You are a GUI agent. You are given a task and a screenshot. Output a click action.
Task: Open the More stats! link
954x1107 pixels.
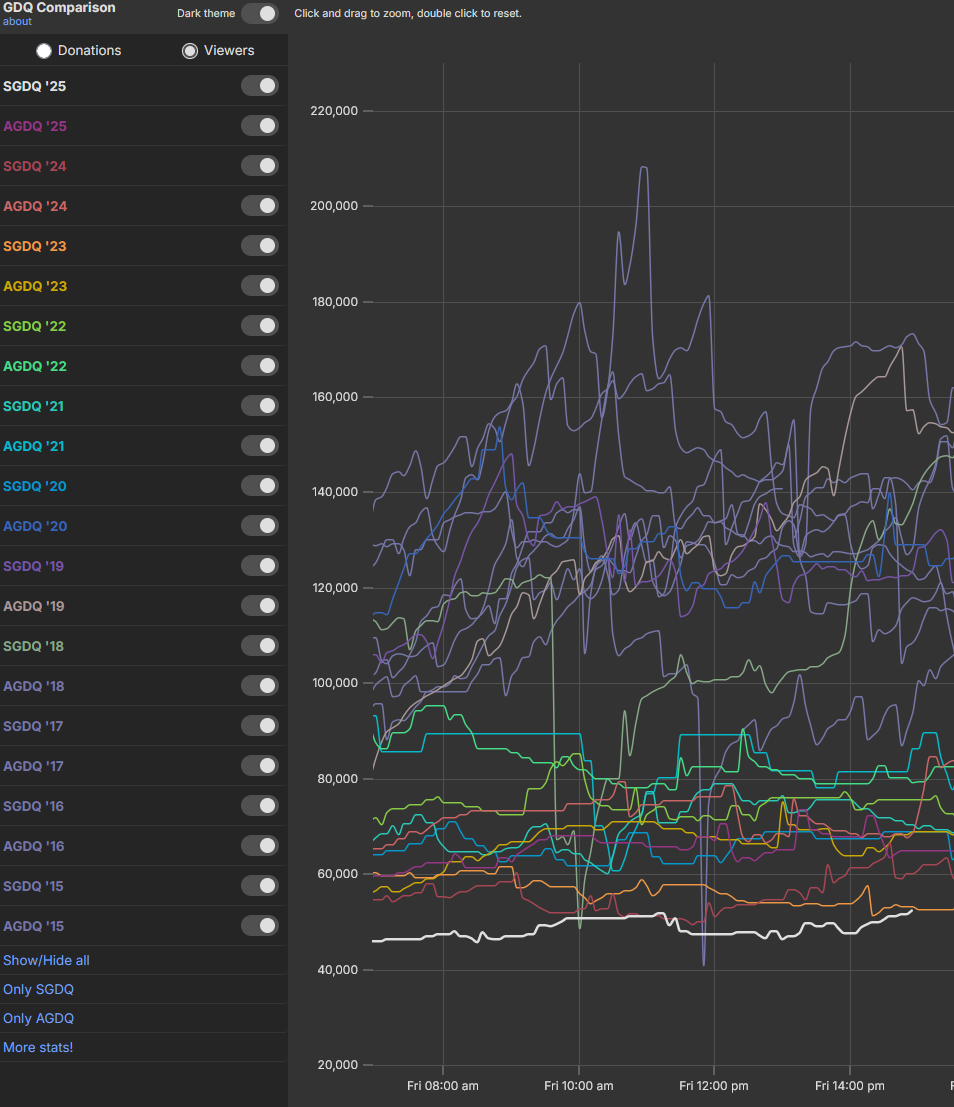click(38, 1047)
